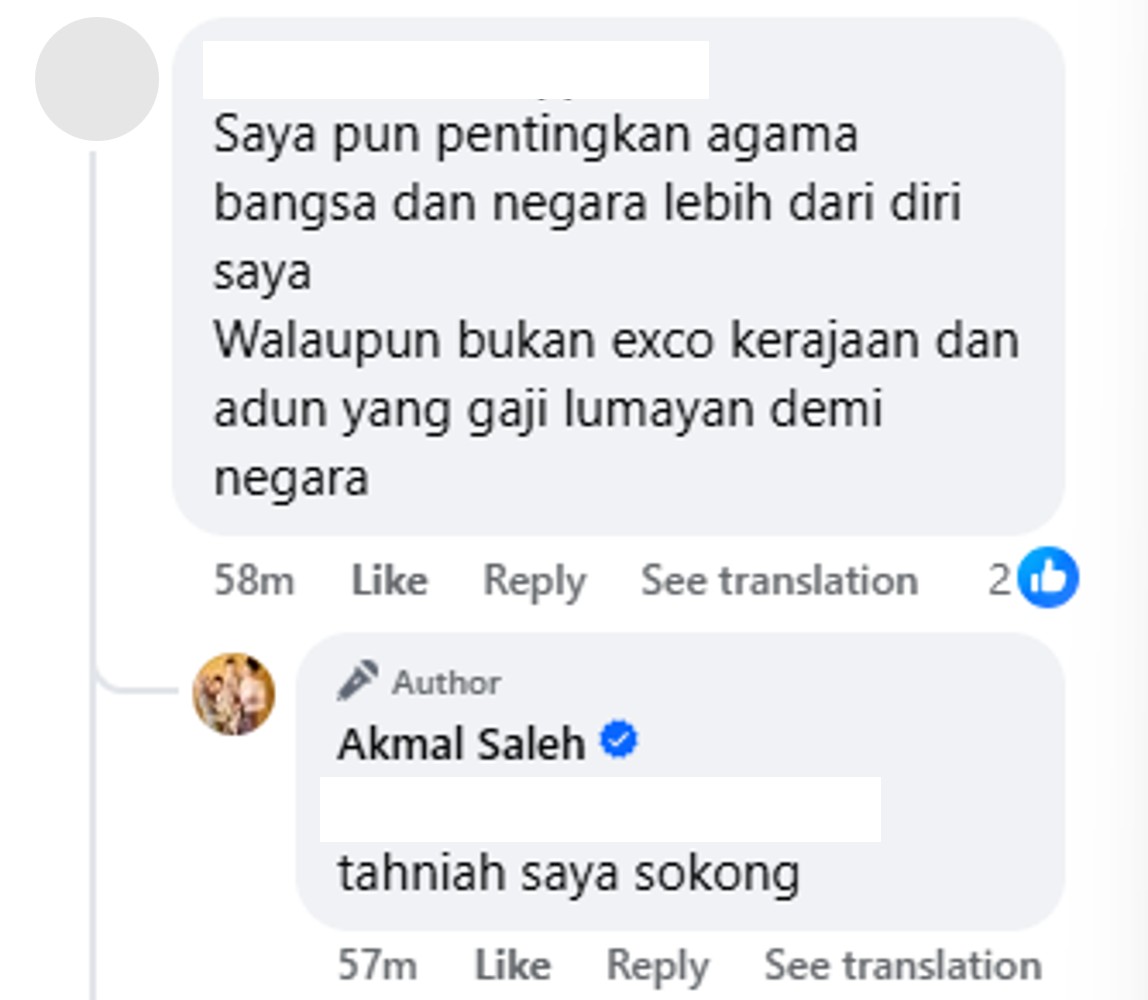Viewport: 1148px width, 1000px height.
Task: Open the first commenter's gray avatar
Action: (x=97, y=79)
